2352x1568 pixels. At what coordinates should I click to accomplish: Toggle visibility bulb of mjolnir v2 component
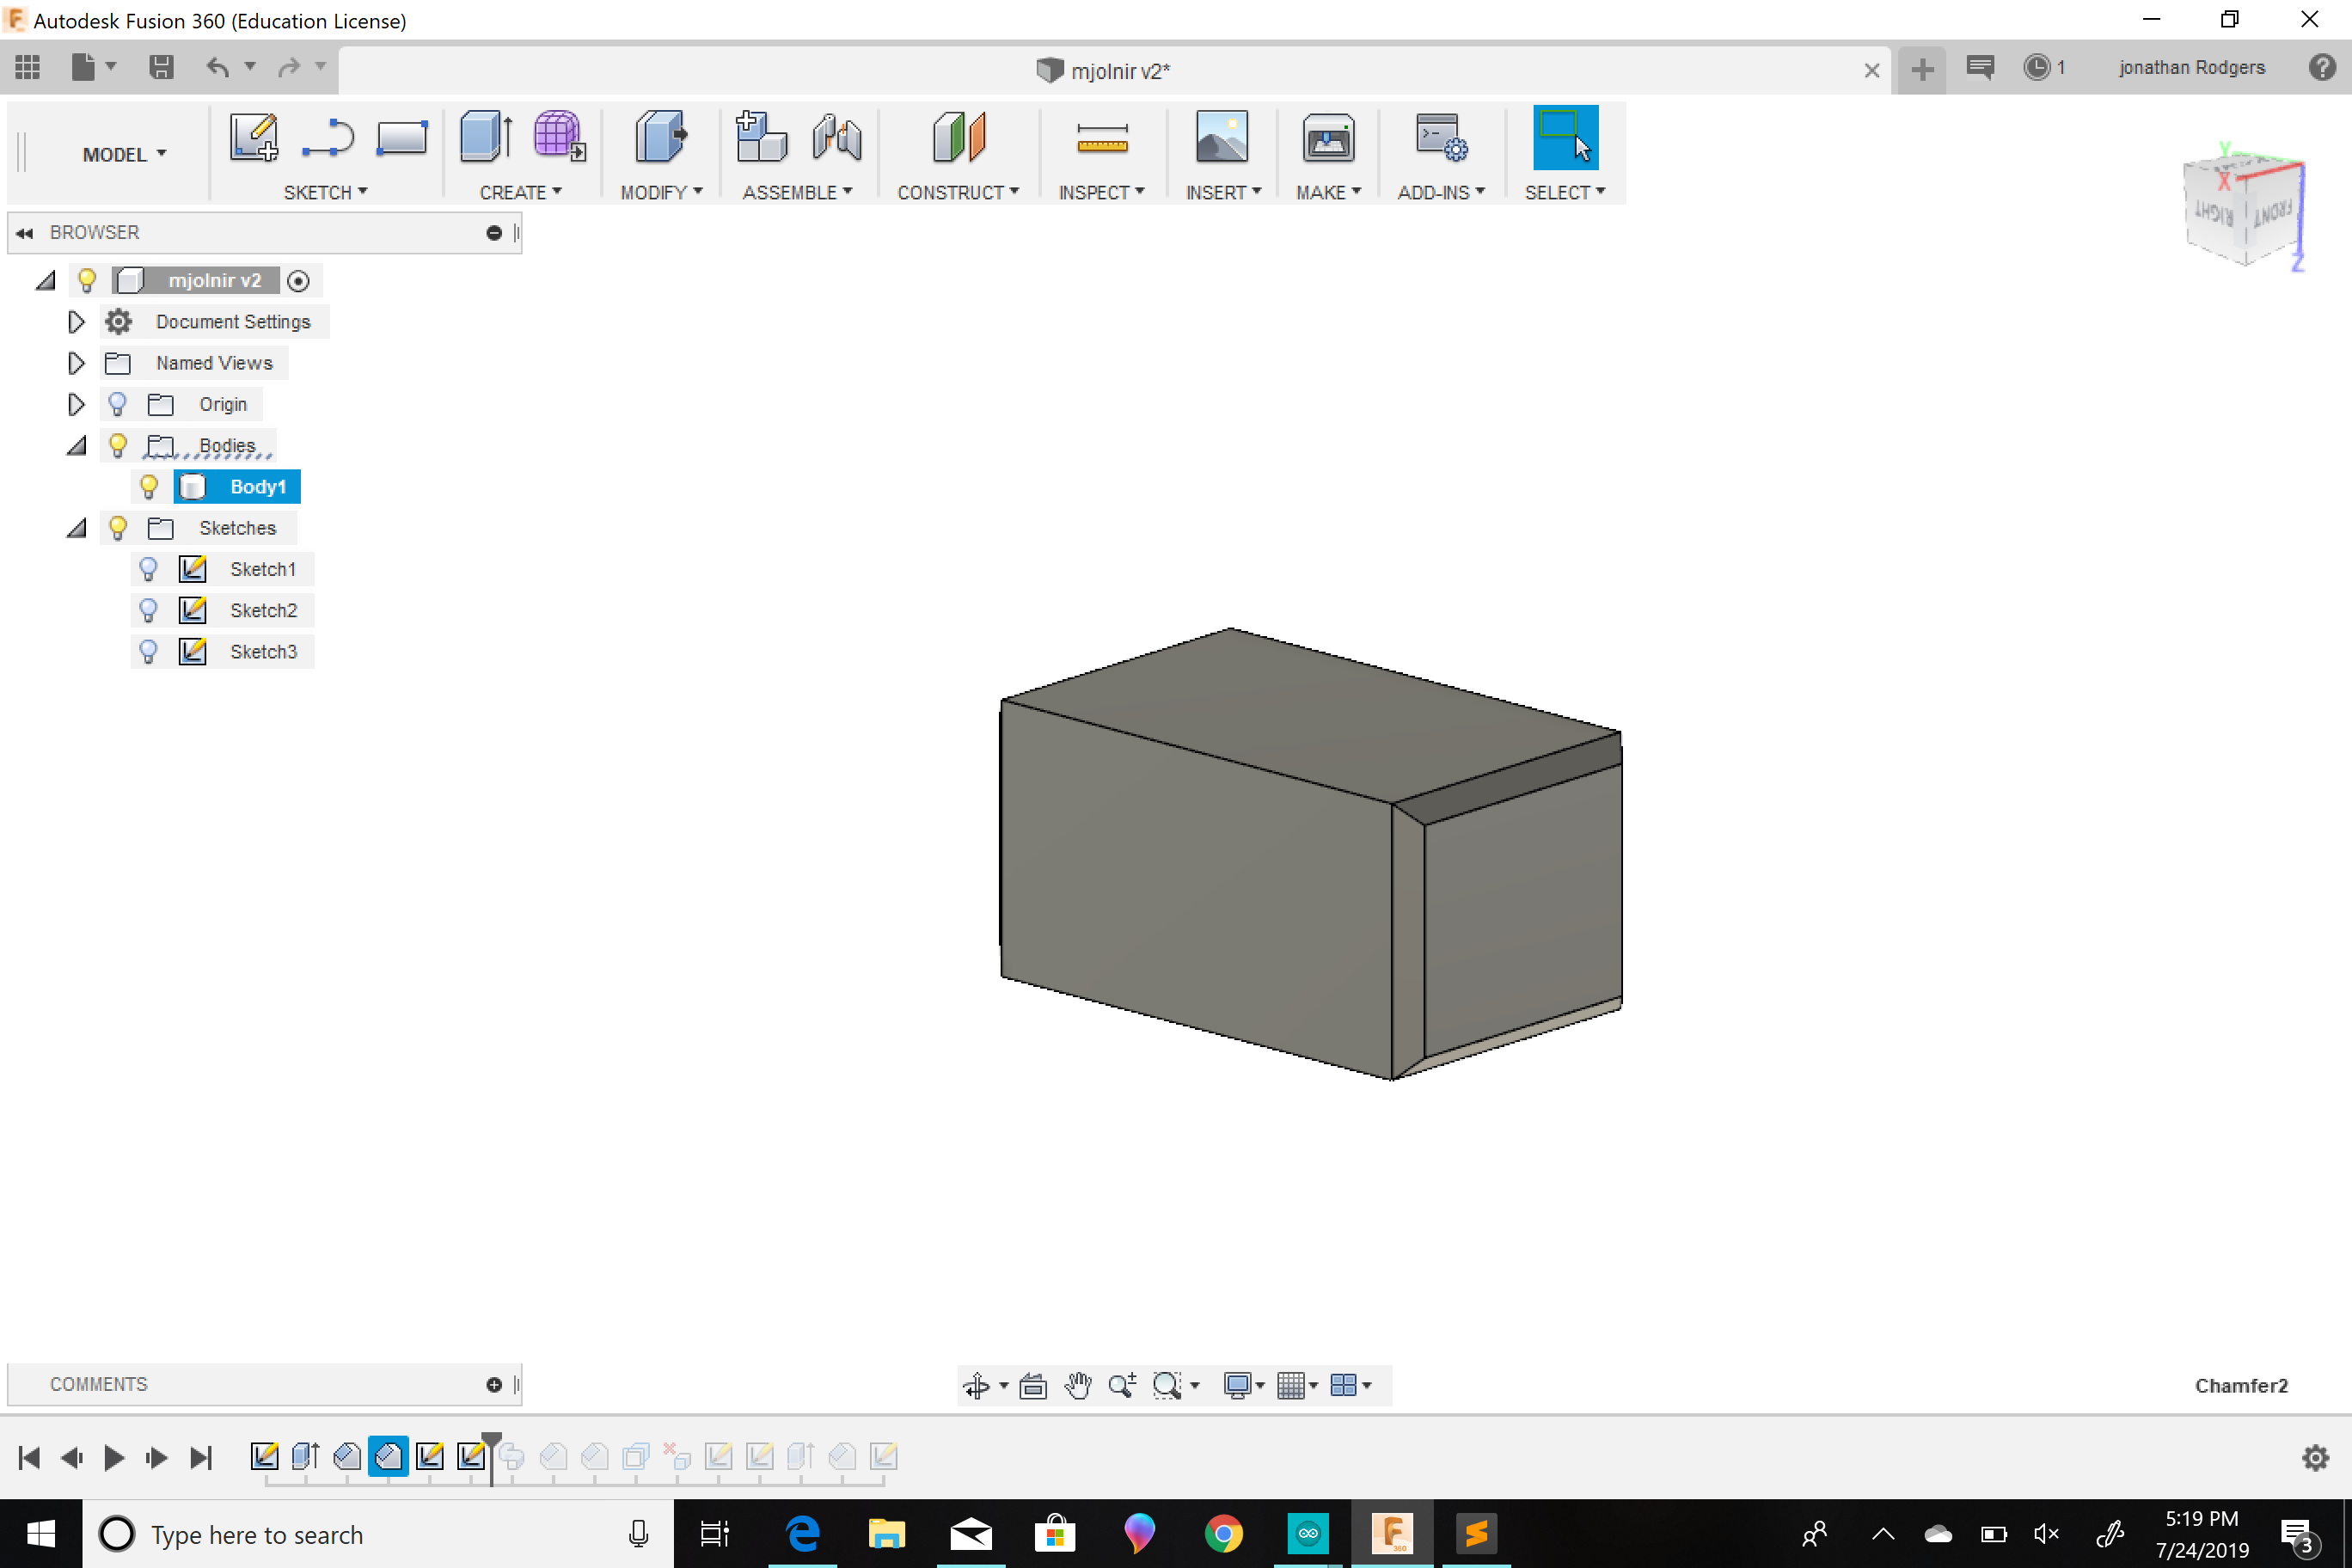[87, 280]
